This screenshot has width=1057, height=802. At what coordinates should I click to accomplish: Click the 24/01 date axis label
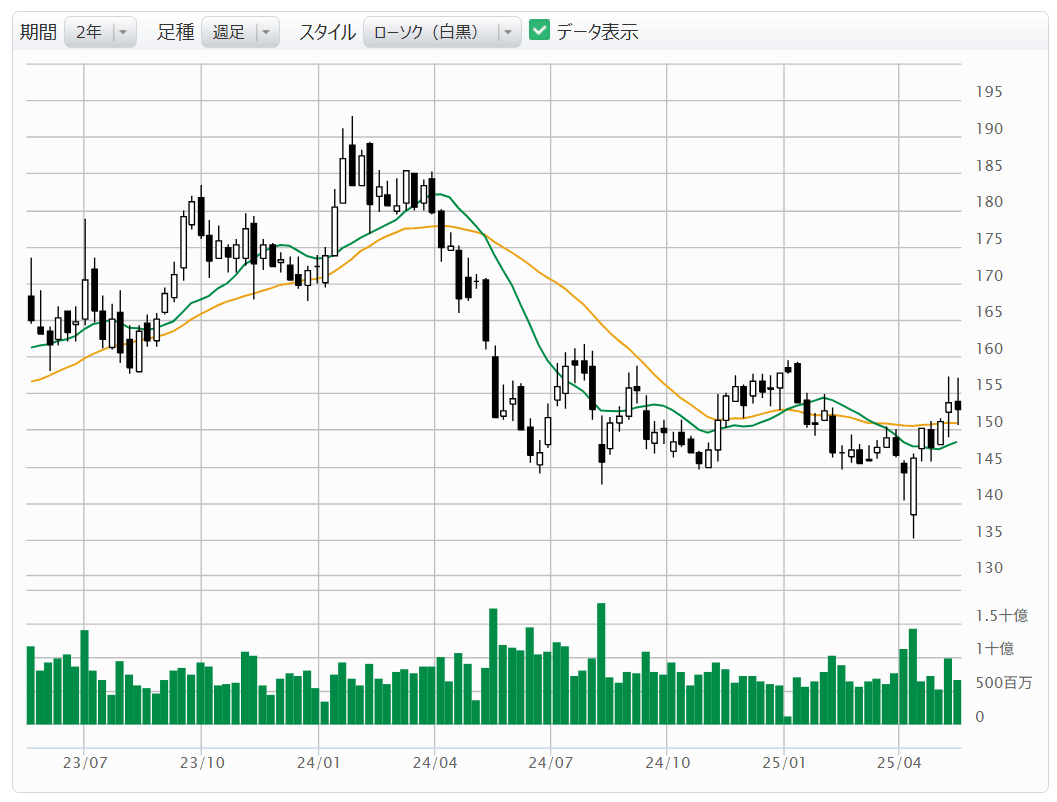318,762
